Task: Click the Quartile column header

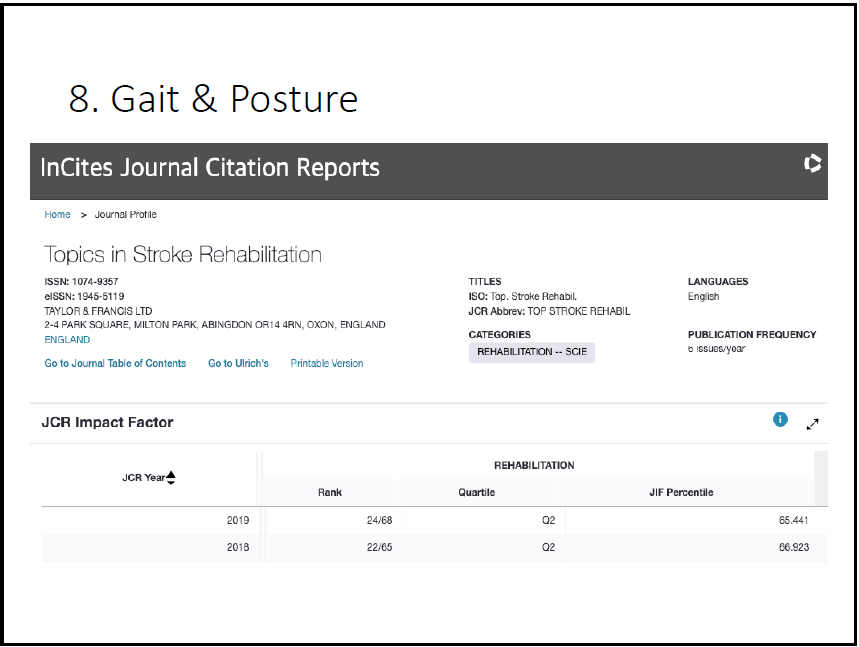Action: 477,493
